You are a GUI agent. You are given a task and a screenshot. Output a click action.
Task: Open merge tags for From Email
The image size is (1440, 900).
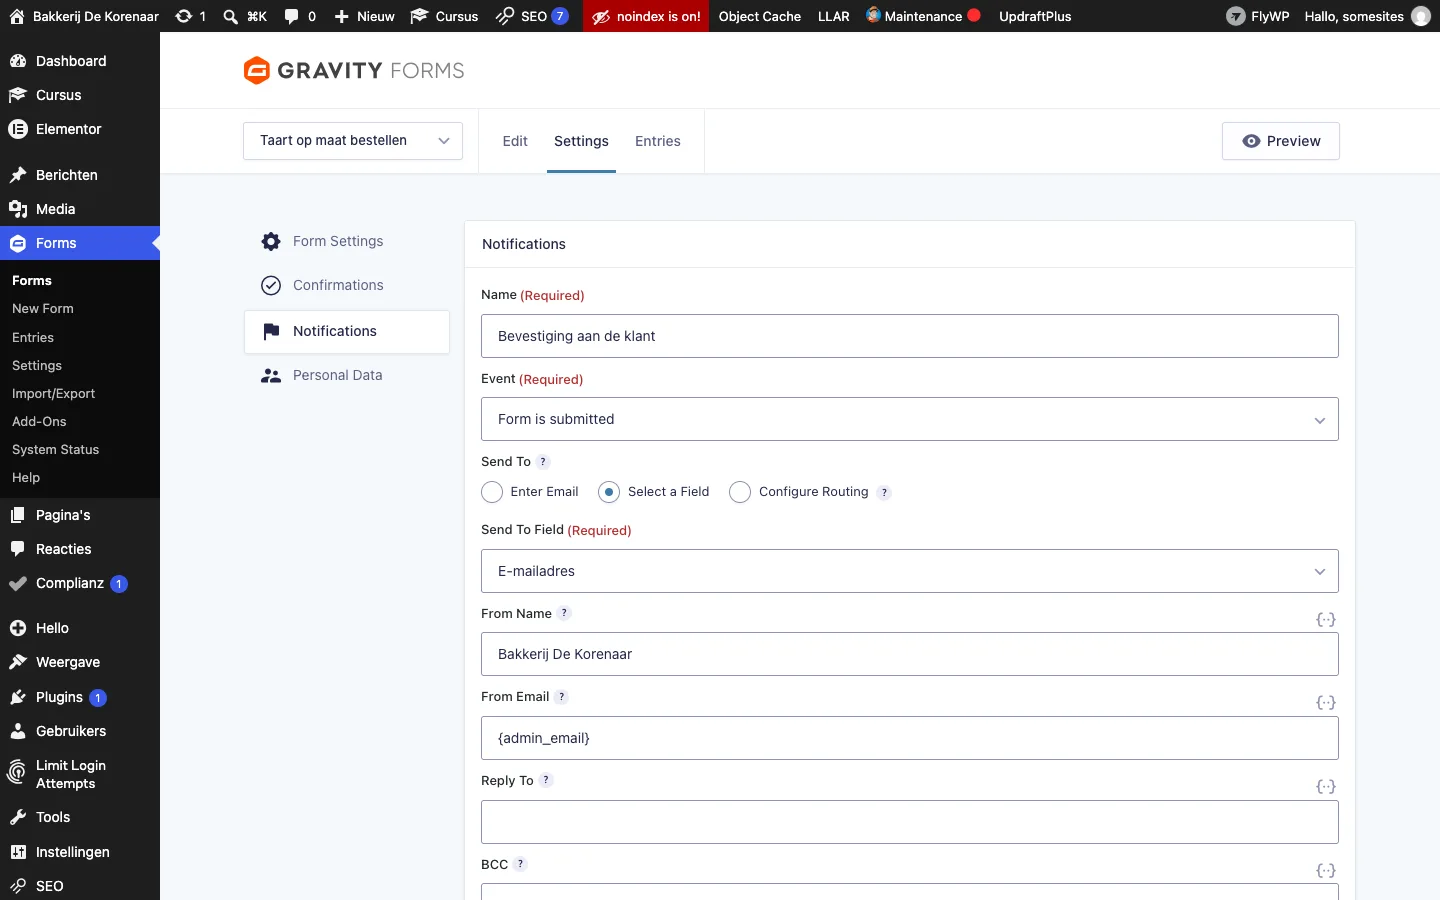(x=1326, y=703)
